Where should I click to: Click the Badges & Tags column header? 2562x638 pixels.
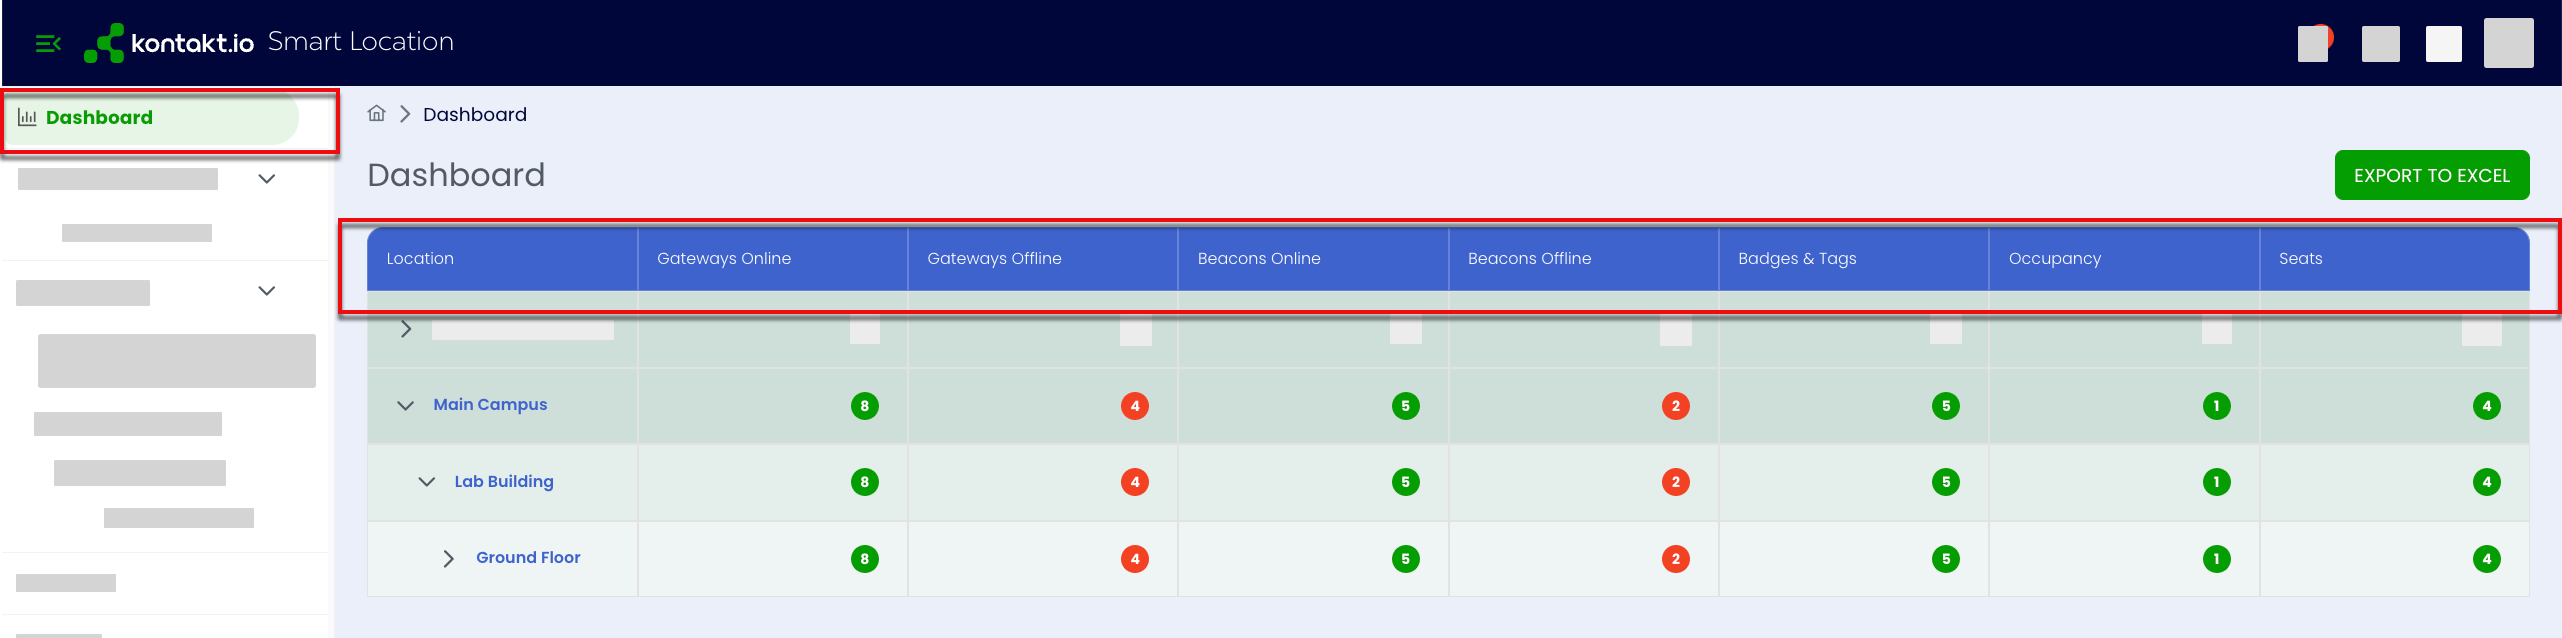(1854, 259)
